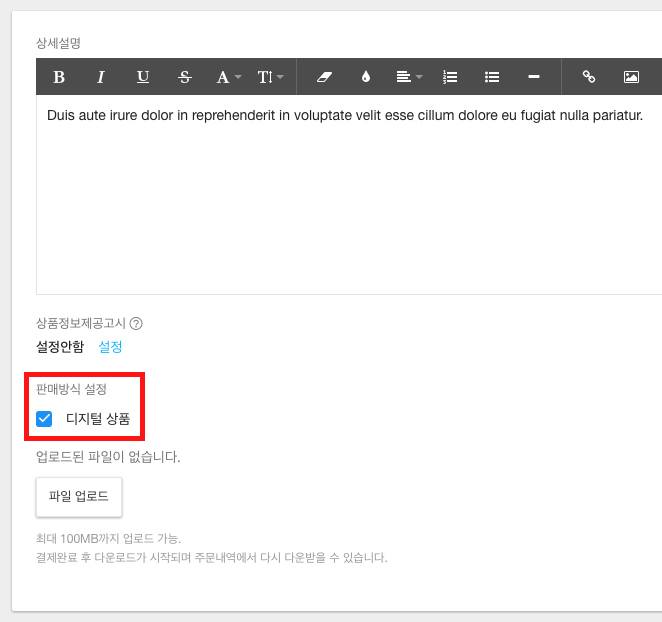662x622 pixels.
Task: Click the 파일 업로드 button
Action: coord(79,497)
